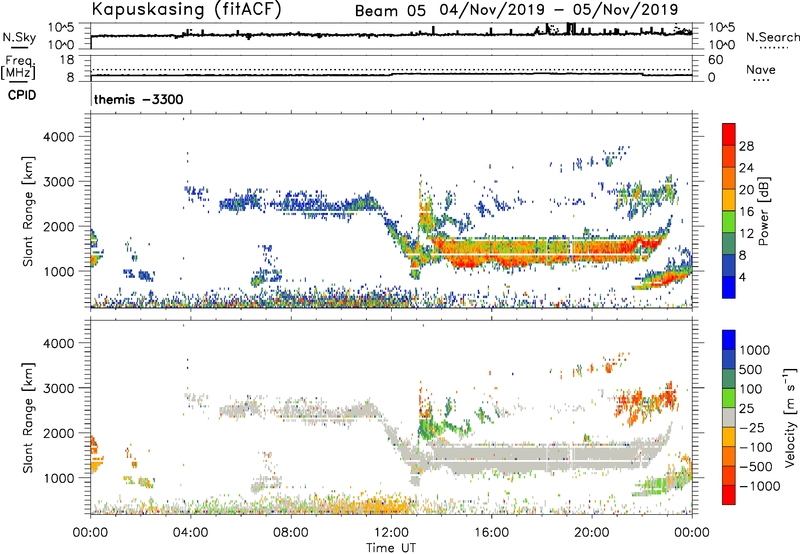Click the '-25' tick on velocity colorbar
The height and width of the screenshot is (554, 800).
pos(752,427)
